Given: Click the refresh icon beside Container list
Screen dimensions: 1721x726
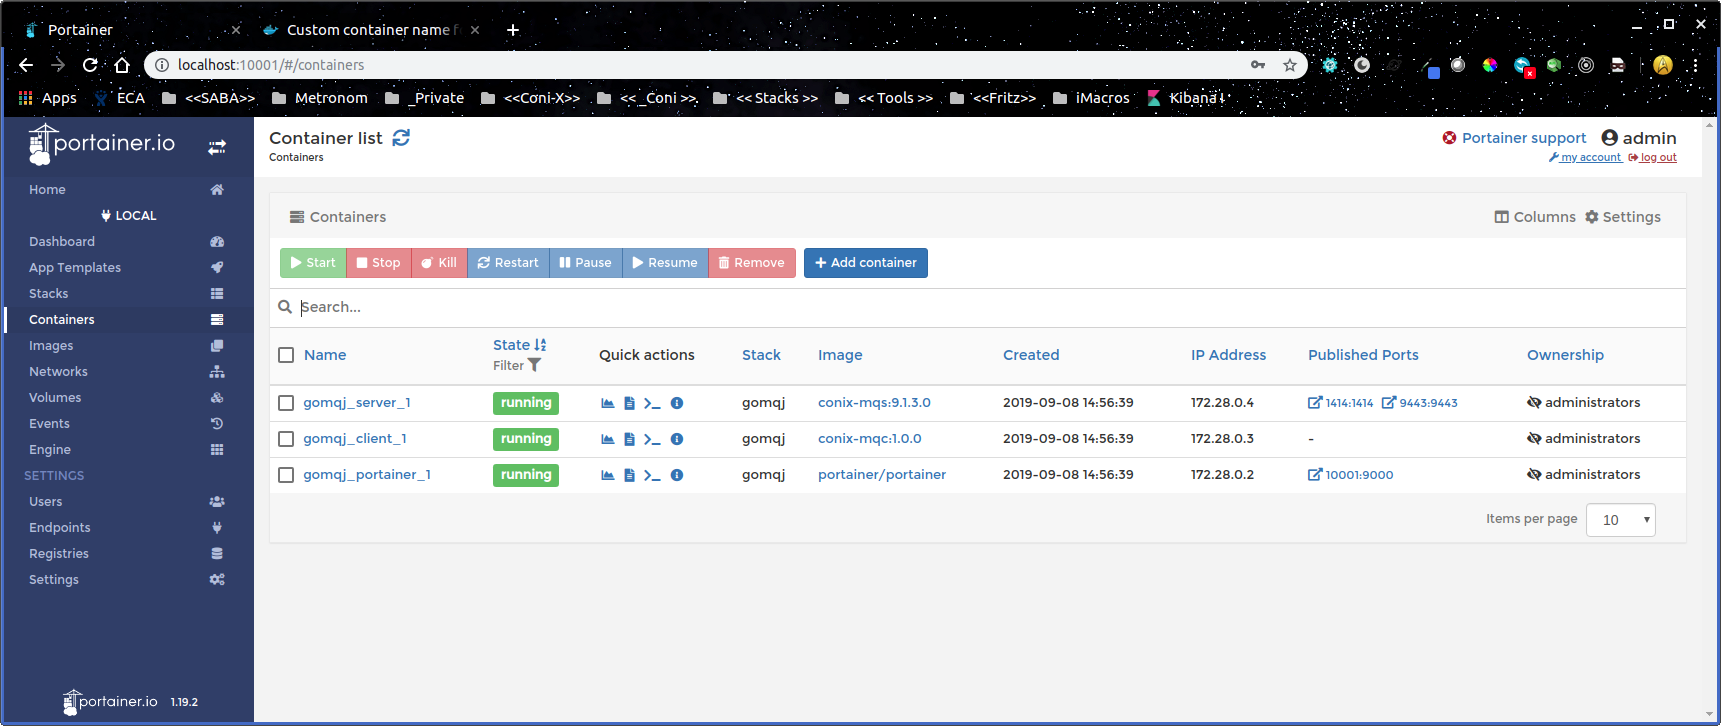Looking at the screenshot, I should point(401,138).
